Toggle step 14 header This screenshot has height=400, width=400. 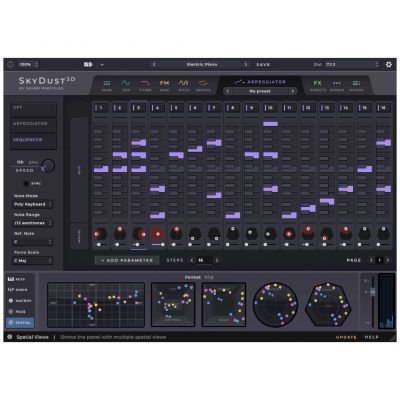[346, 108]
